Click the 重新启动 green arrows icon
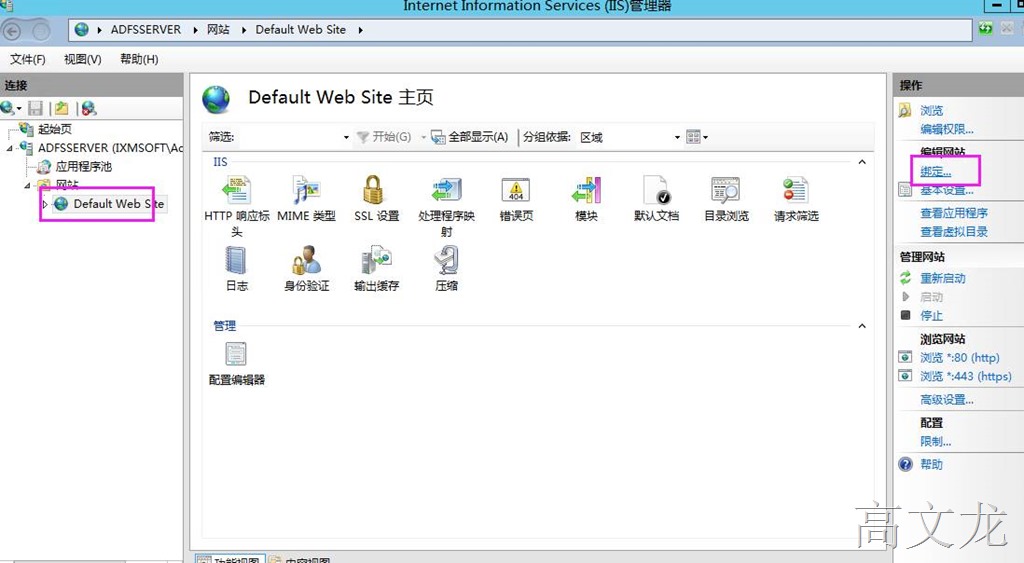Image resolution: width=1024 pixels, height=563 pixels. point(905,278)
